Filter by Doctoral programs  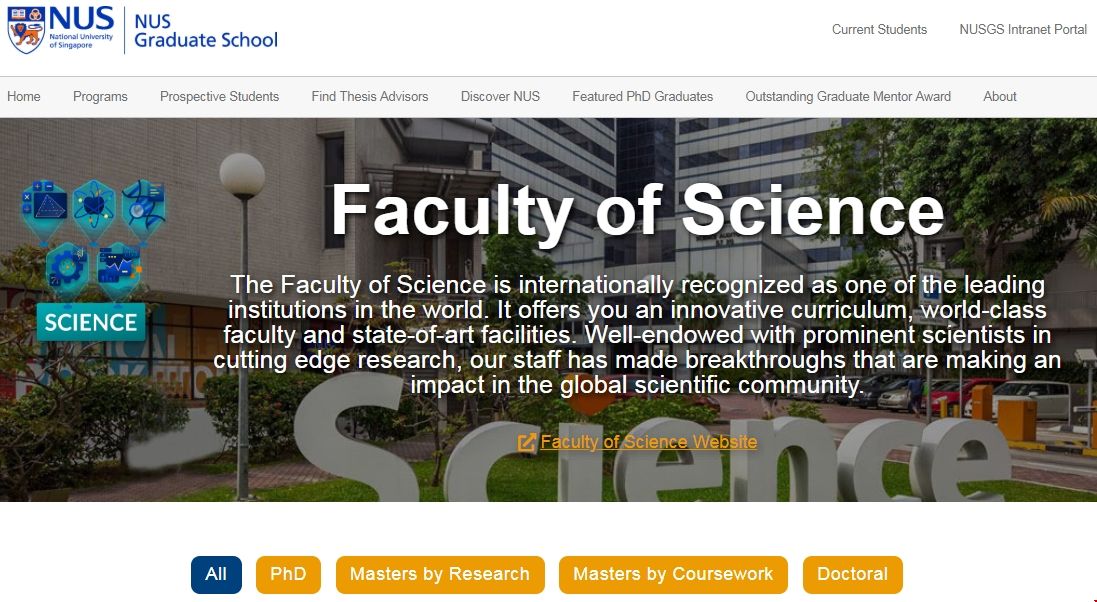852,575
